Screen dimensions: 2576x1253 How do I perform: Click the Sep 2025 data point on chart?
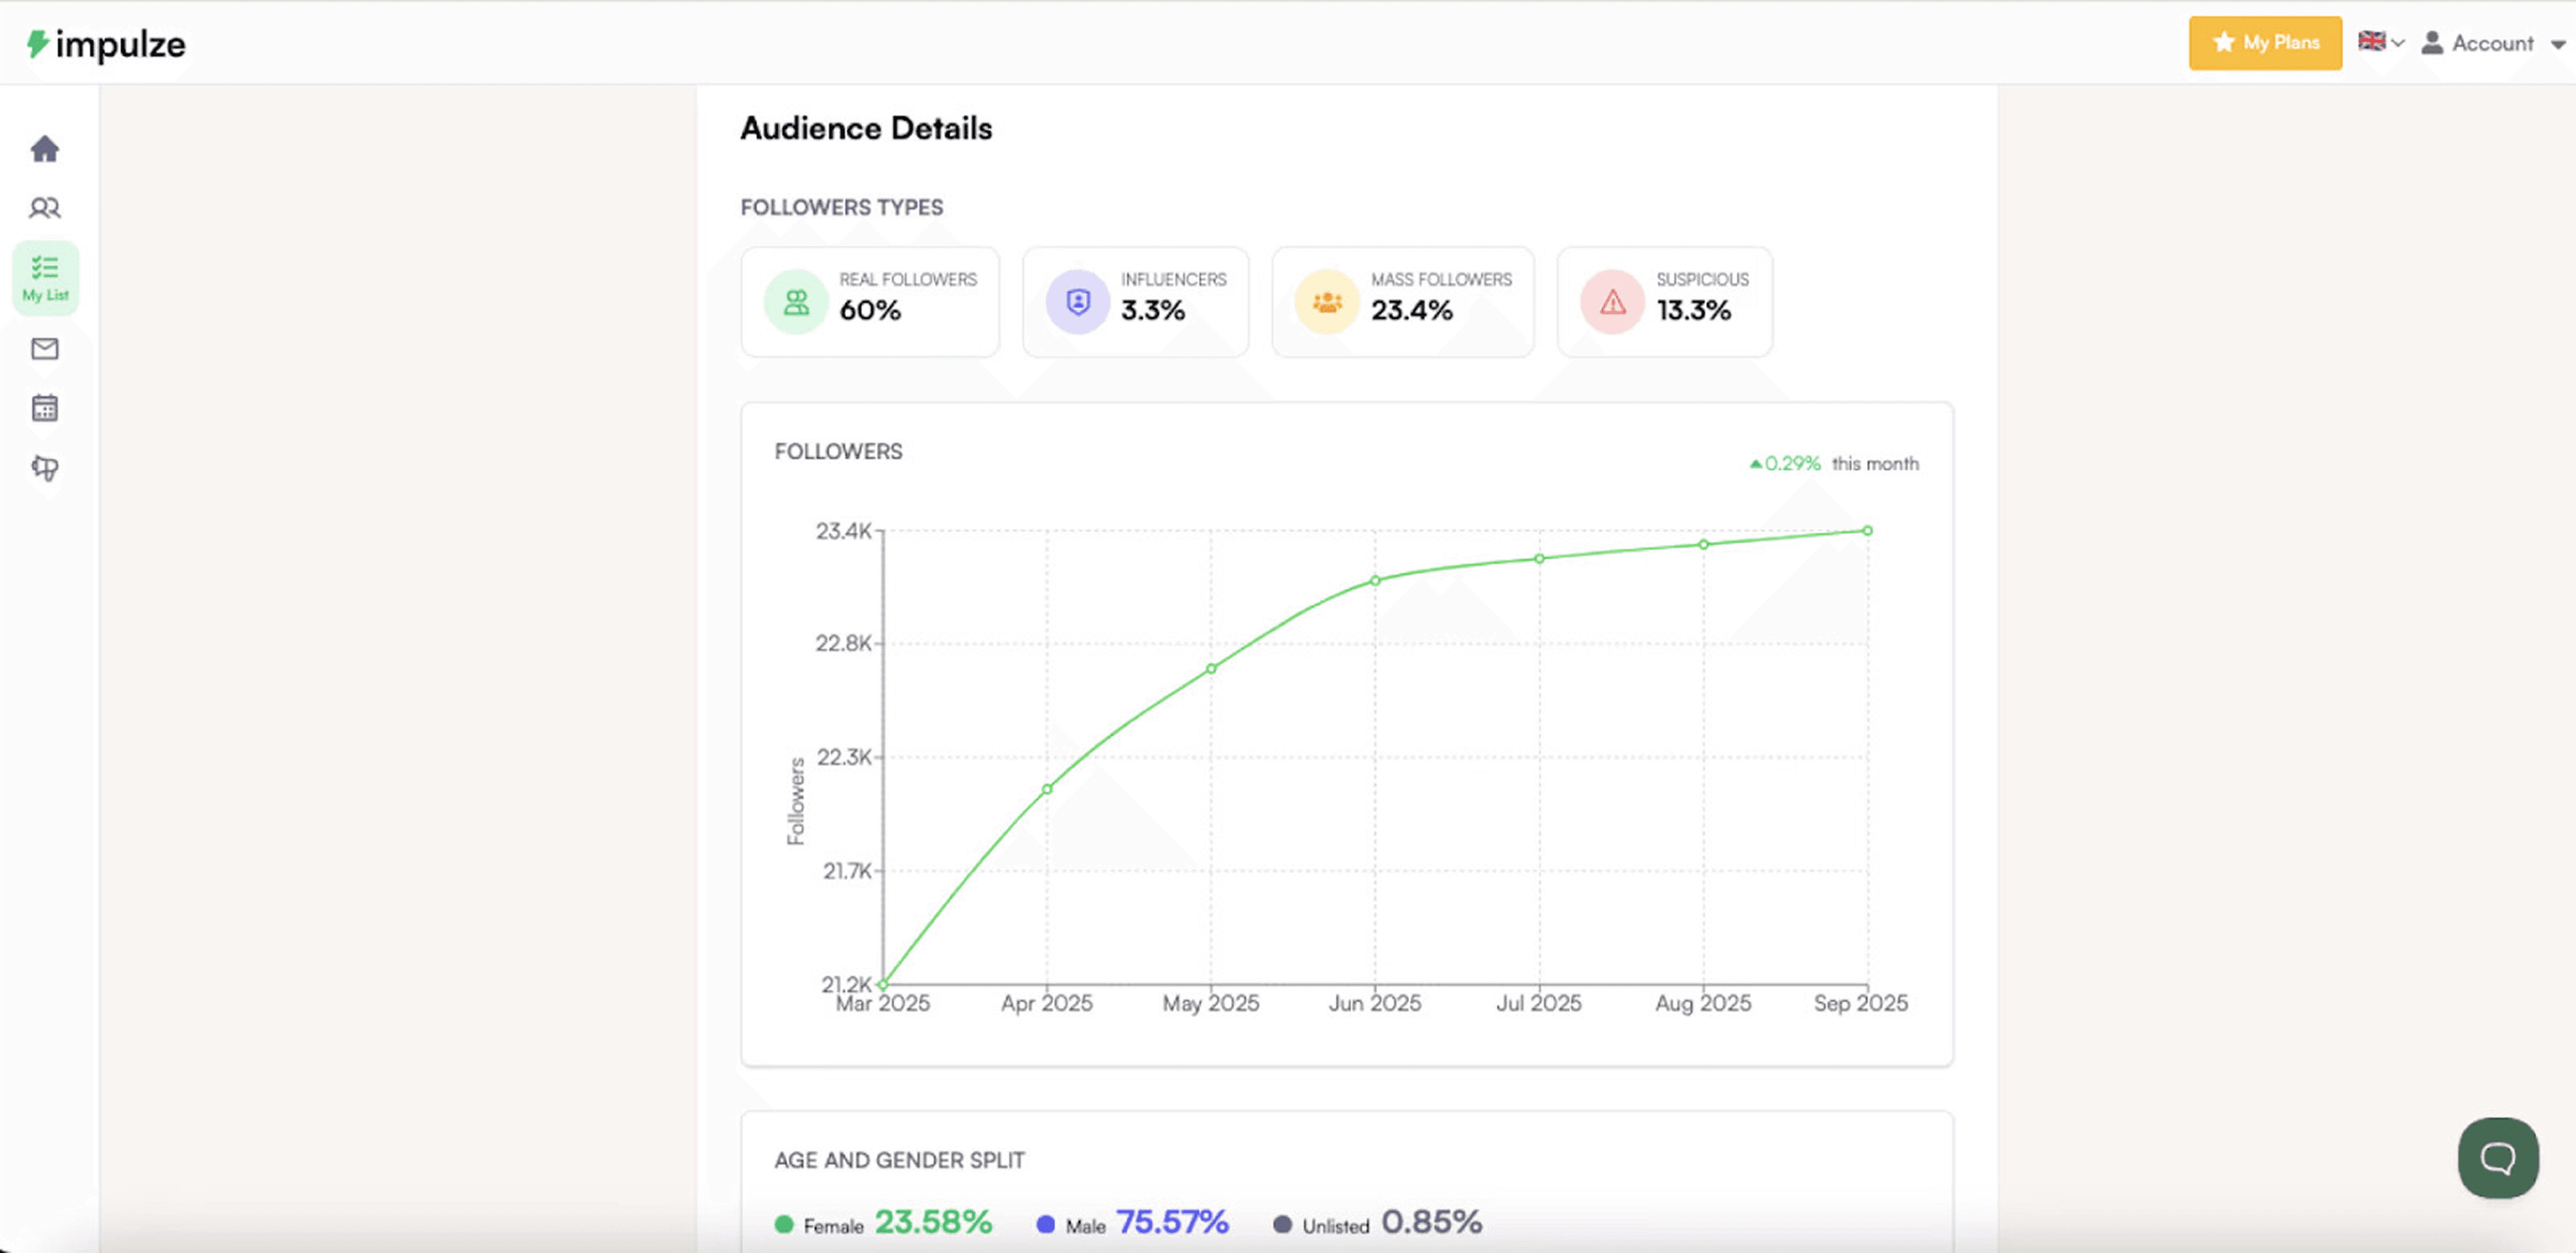[x=1867, y=531]
